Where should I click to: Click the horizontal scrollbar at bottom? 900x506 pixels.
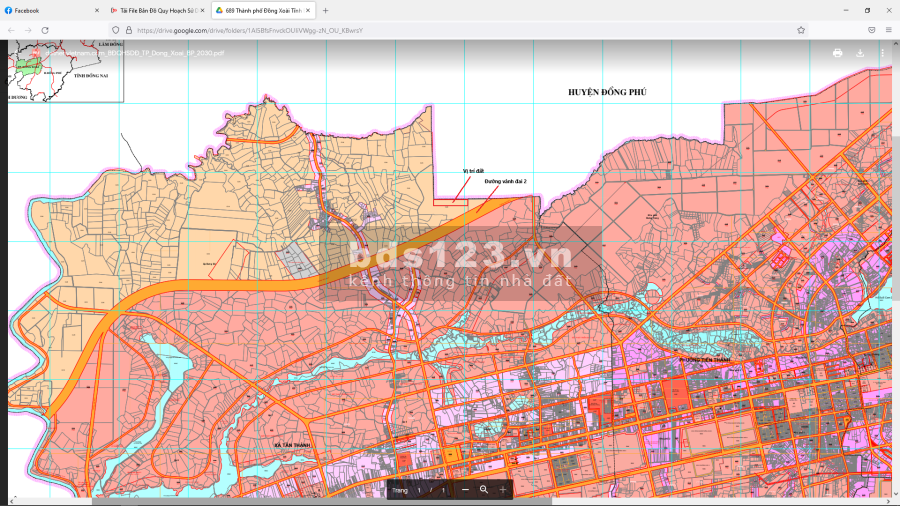[321, 501]
